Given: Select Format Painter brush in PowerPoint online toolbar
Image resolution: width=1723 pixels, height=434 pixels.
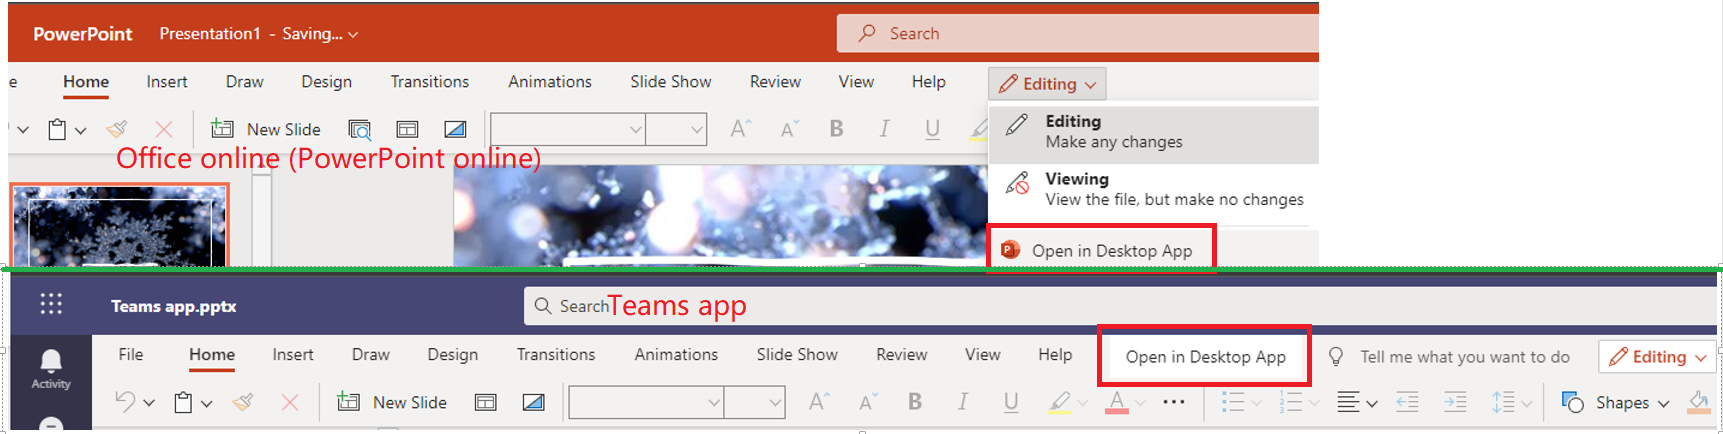Looking at the screenshot, I should [117, 129].
